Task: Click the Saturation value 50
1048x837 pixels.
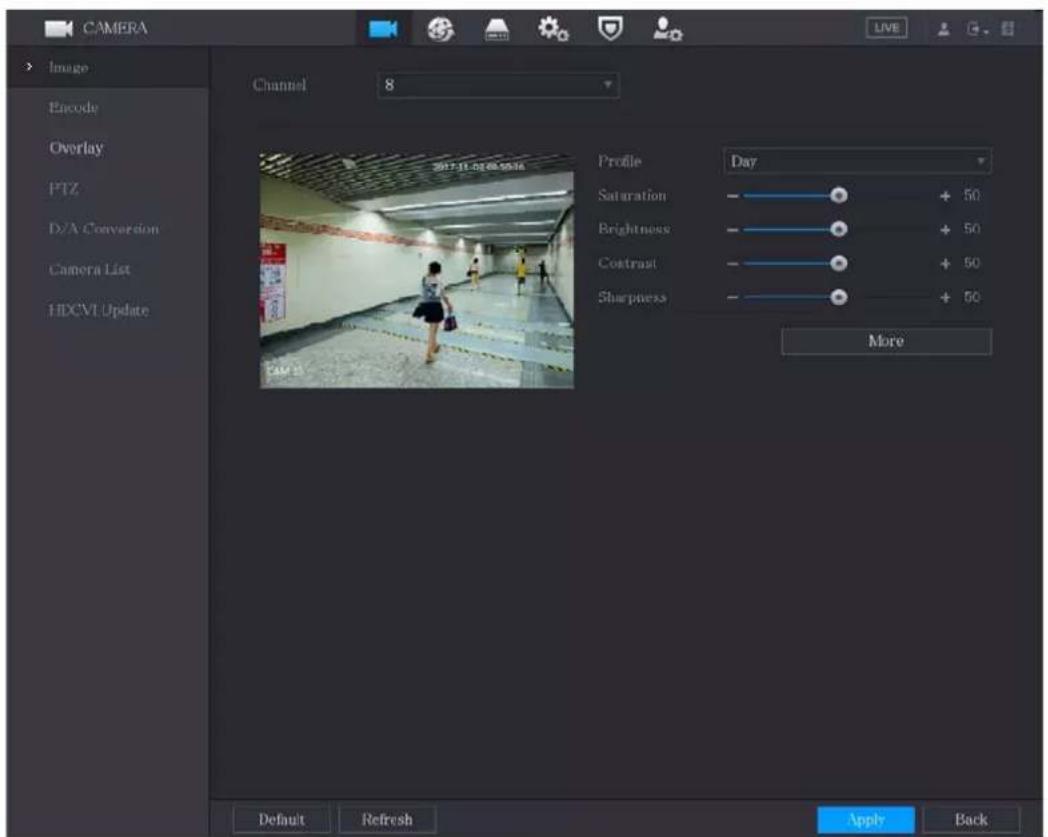Action: (x=972, y=196)
